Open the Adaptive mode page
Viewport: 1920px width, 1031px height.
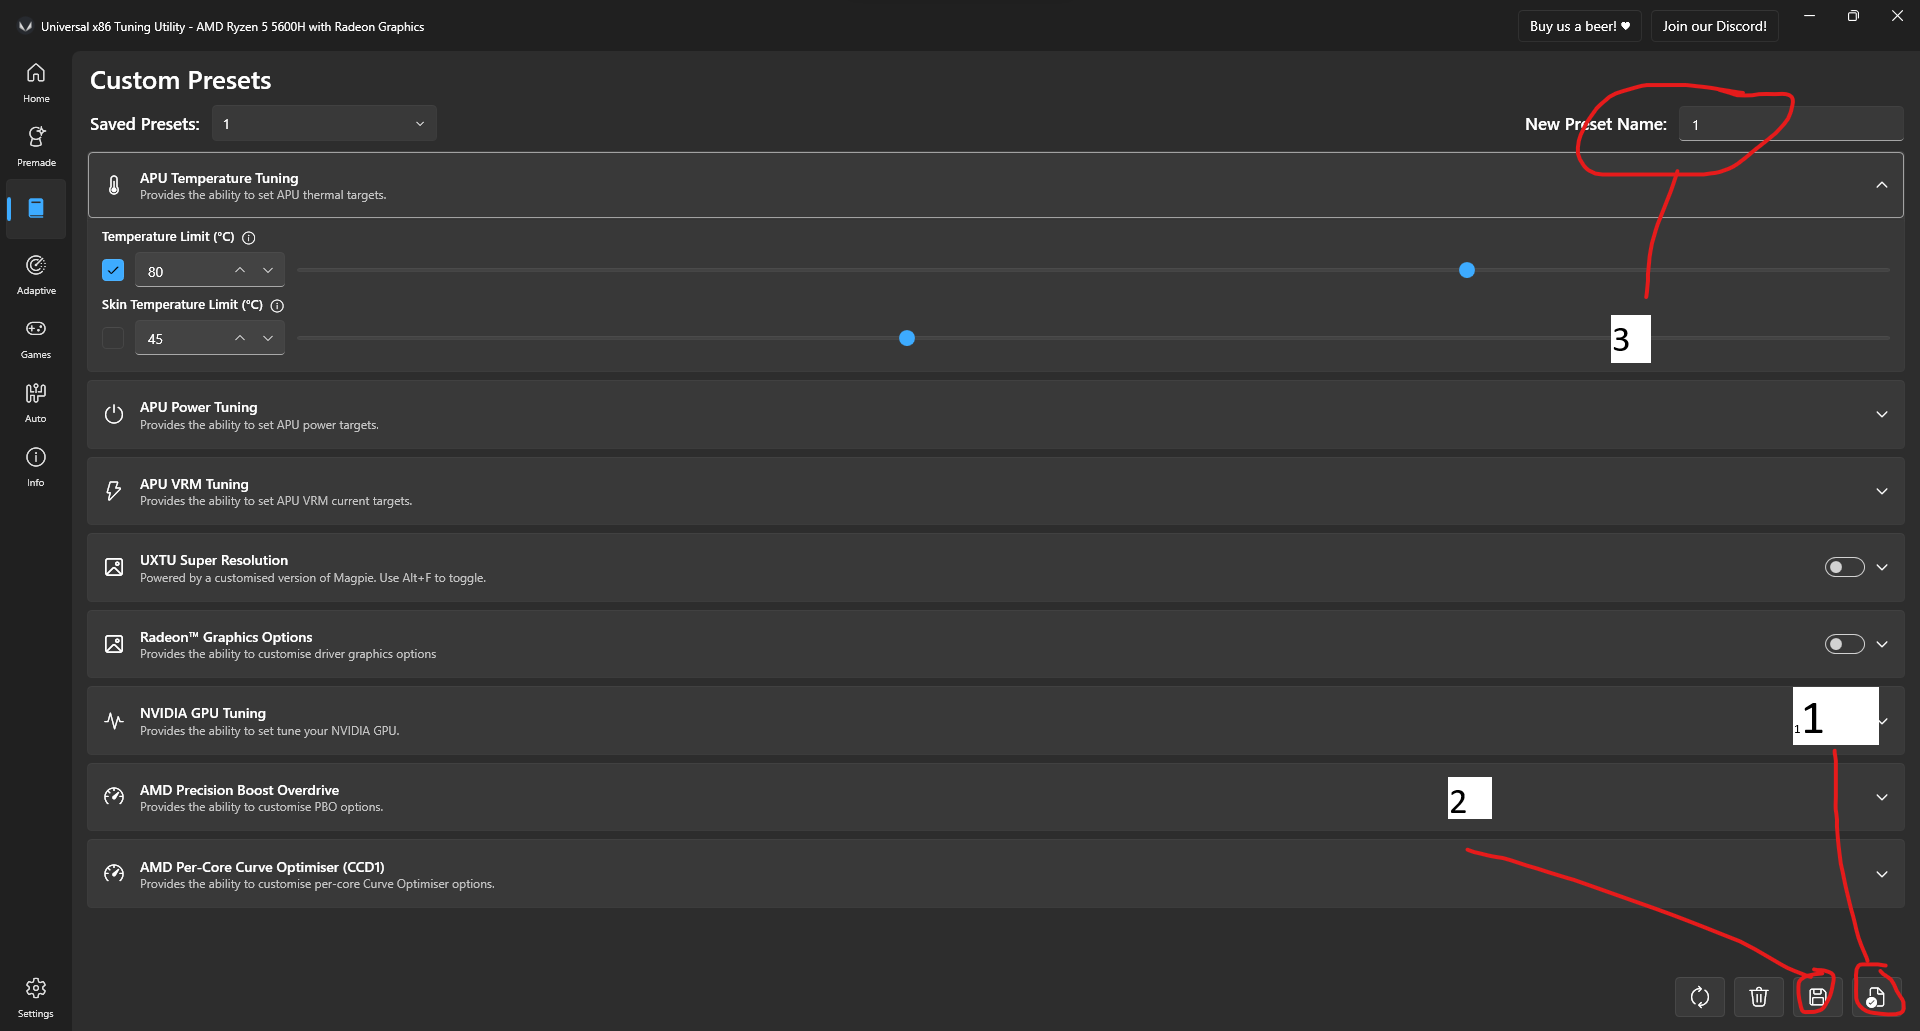[36, 273]
